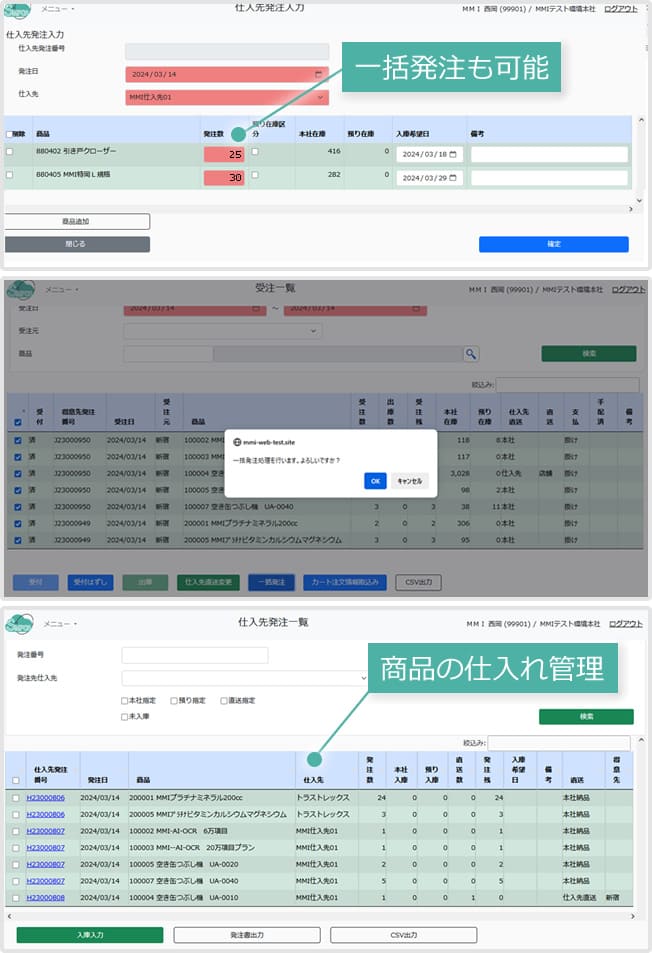The height and width of the screenshot is (953, 652).
Task: Click ログアウト link on 仕入先発注入力 screen
Action: [620, 9]
